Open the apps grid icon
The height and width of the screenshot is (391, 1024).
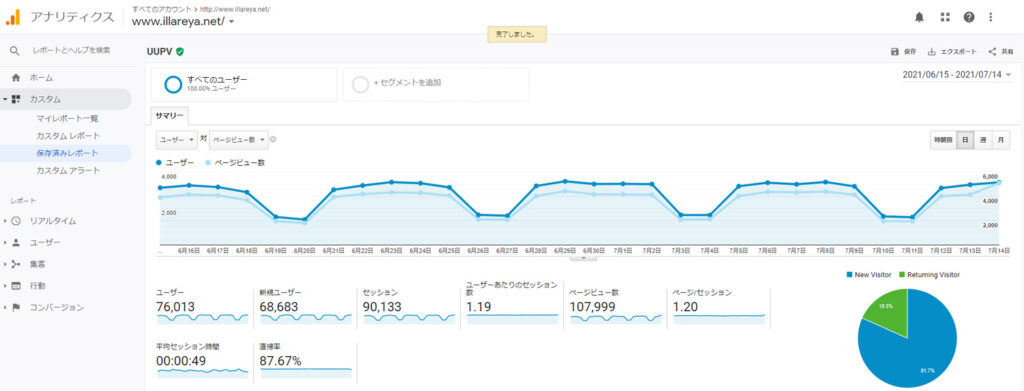tap(944, 18)
